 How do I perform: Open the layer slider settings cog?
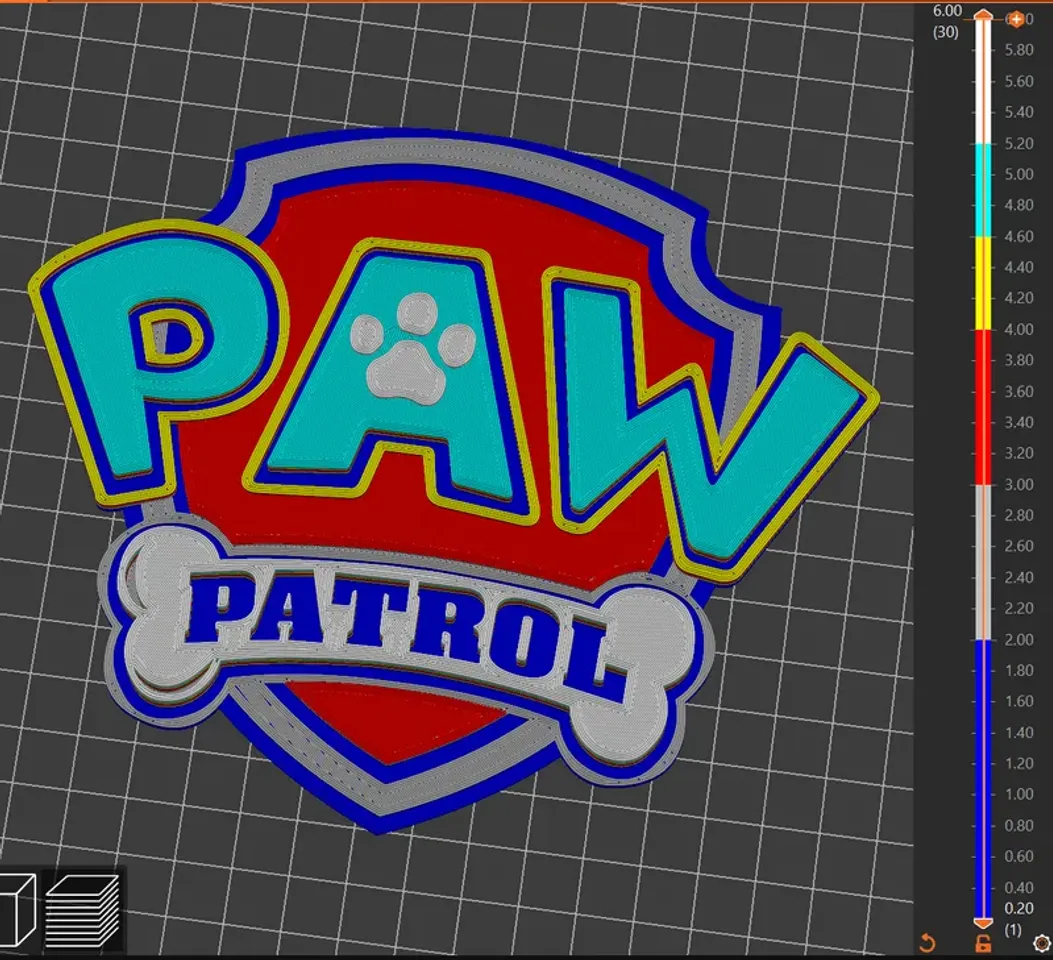pyautogui.click(x=1040, y=942)
